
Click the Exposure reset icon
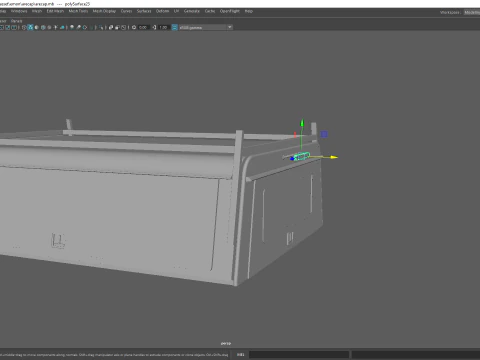(x=134, y=27)
